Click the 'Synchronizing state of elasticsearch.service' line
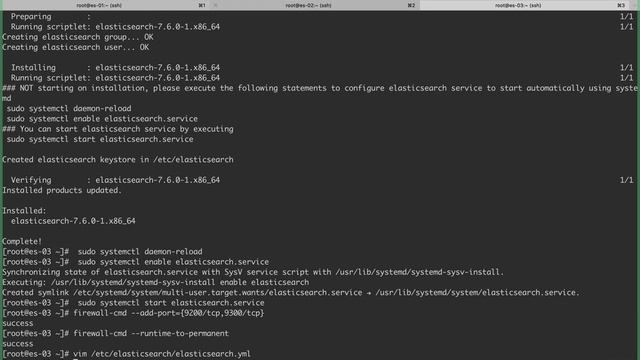The width and height of the screenshot is (640, 360). click(253, 271)
